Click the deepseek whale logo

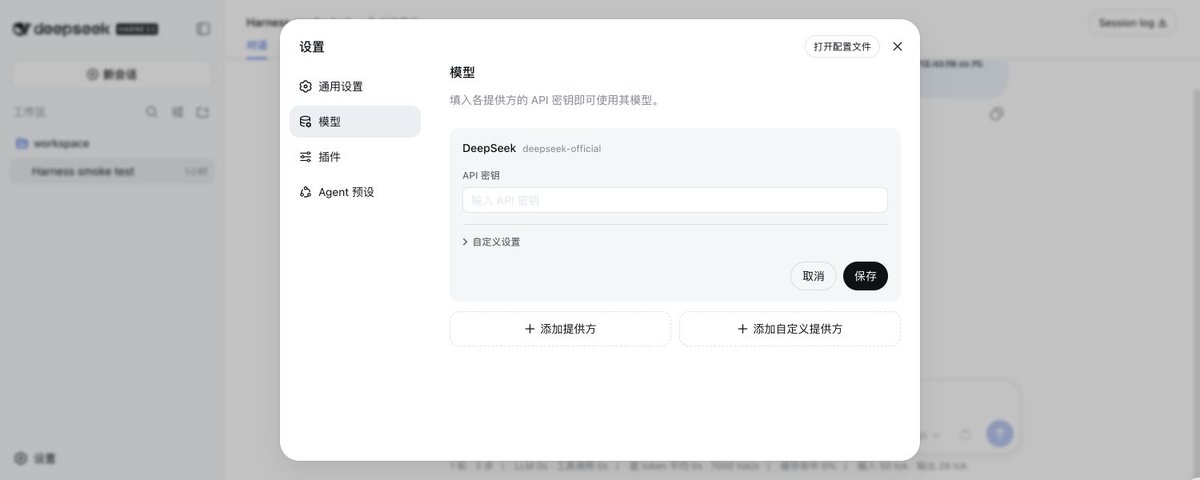coord(21,29)
